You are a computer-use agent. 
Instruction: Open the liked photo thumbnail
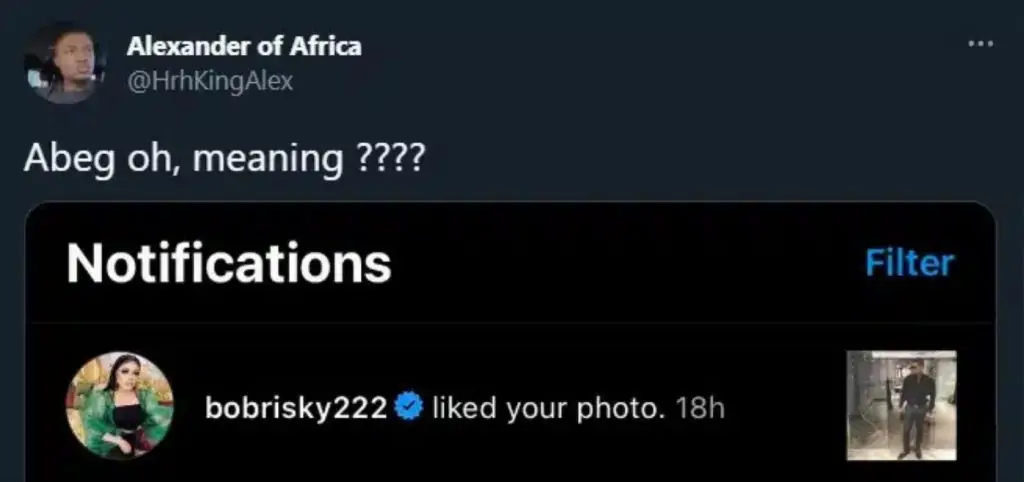901,405
